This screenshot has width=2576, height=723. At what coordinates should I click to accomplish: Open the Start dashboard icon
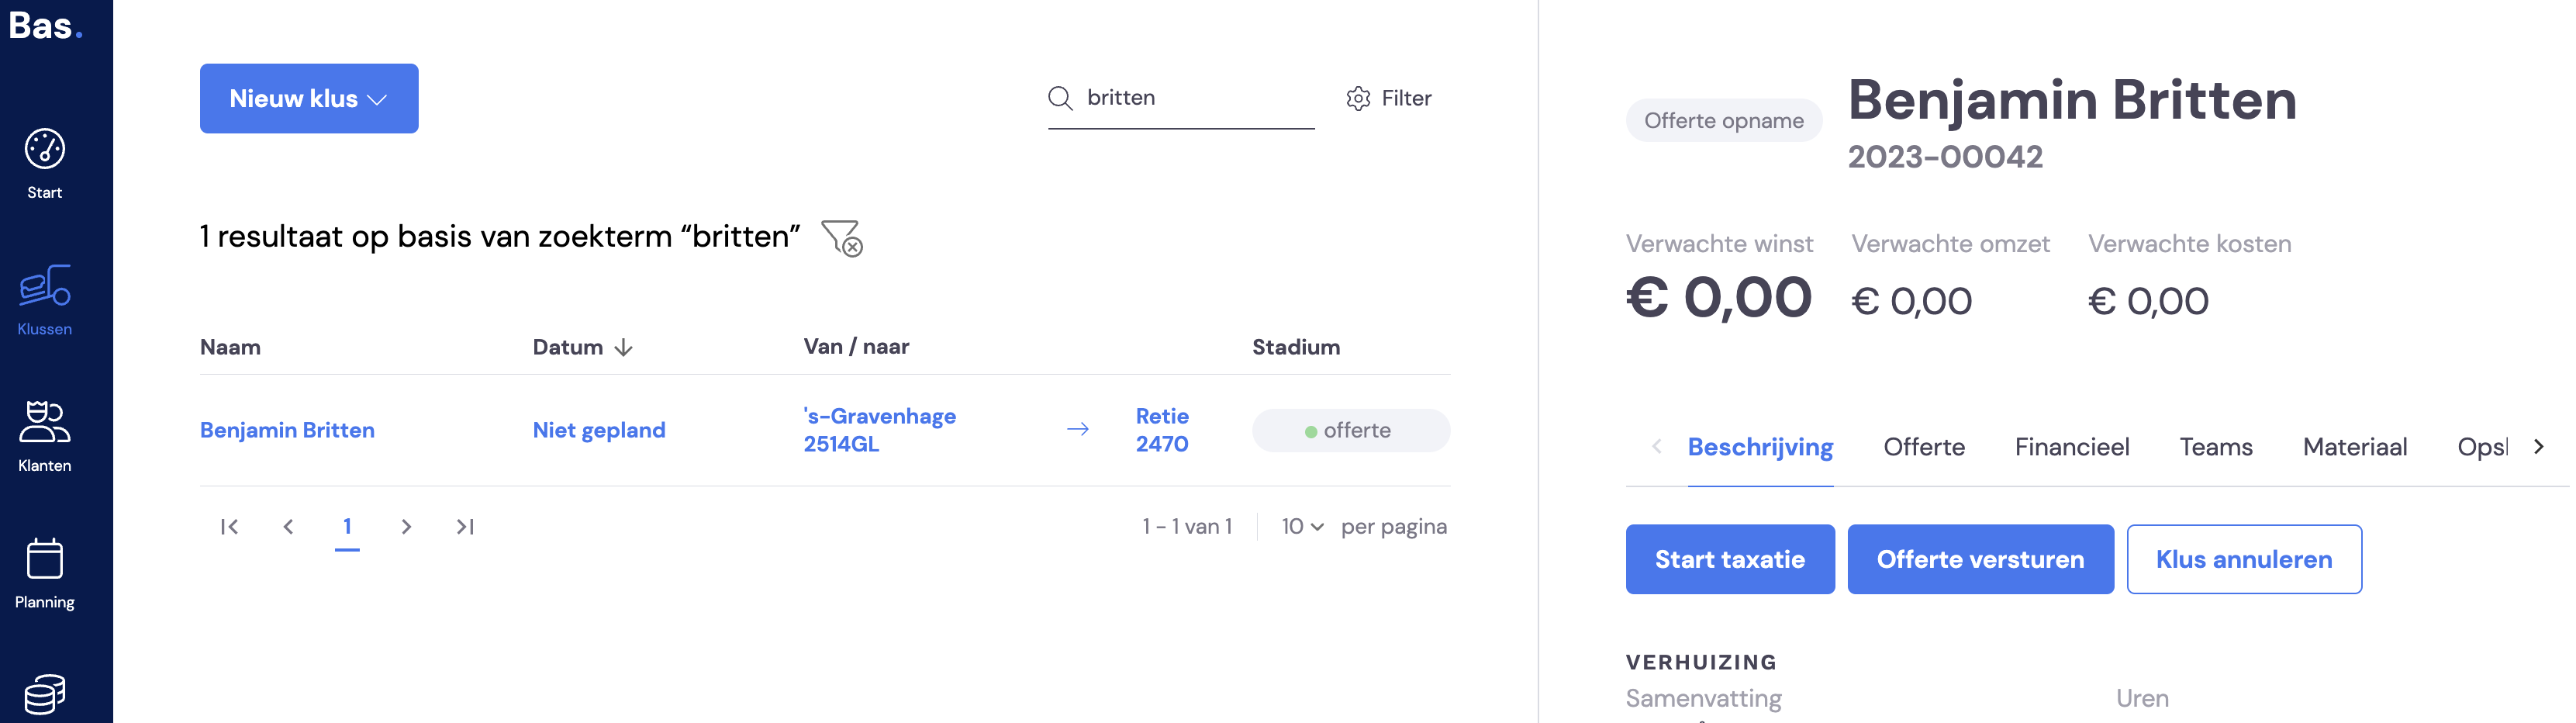[44, 150]
